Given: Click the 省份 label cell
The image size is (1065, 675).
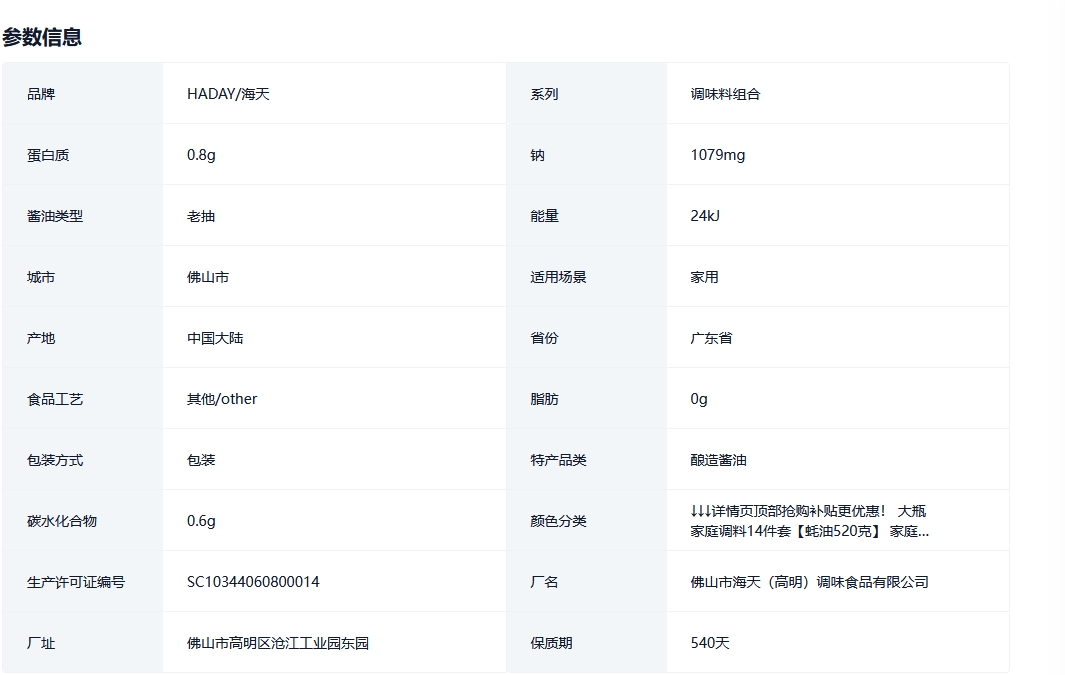Looking at the screenshot, I should [x=586, y=338].
